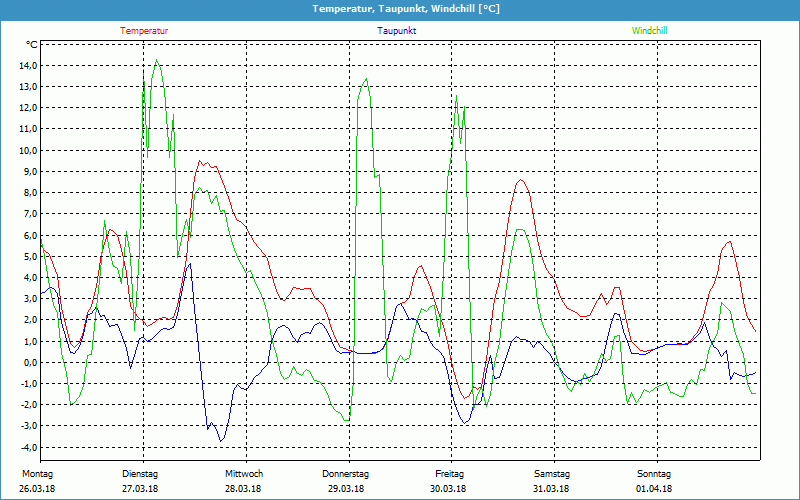Click the 4,0 y-axis value

click(x=30, y=278)
